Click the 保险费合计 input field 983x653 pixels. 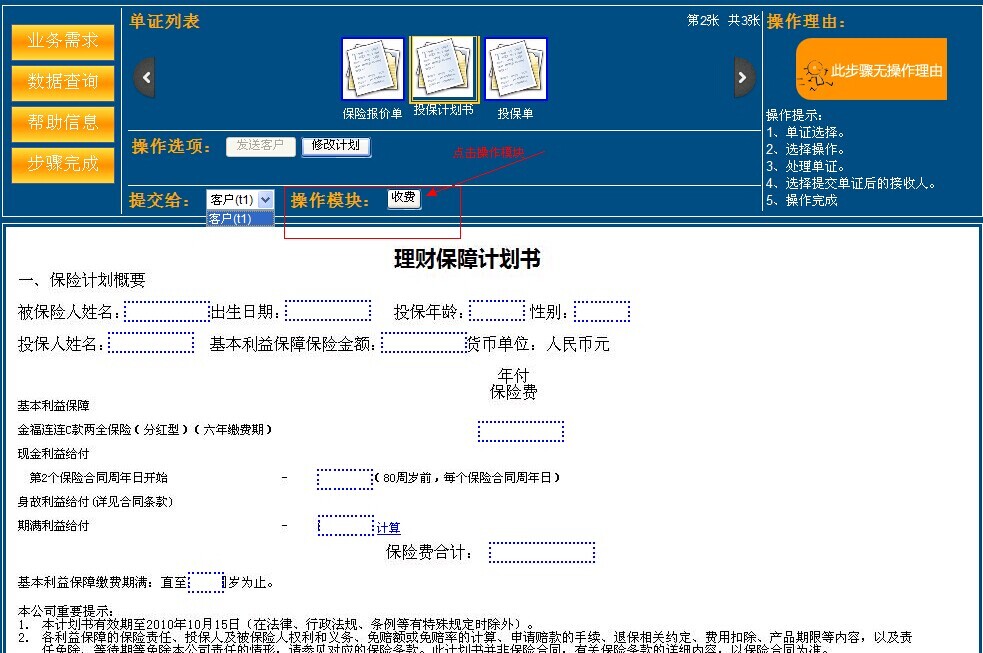tap(541, 553)
